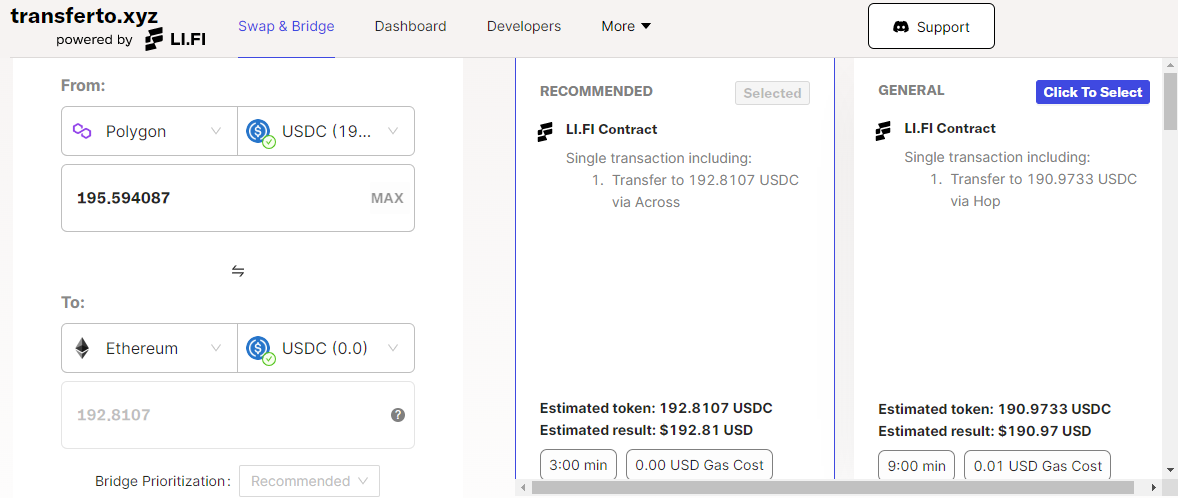
Task: Click the help question mark icon
Action: point(398,415)
